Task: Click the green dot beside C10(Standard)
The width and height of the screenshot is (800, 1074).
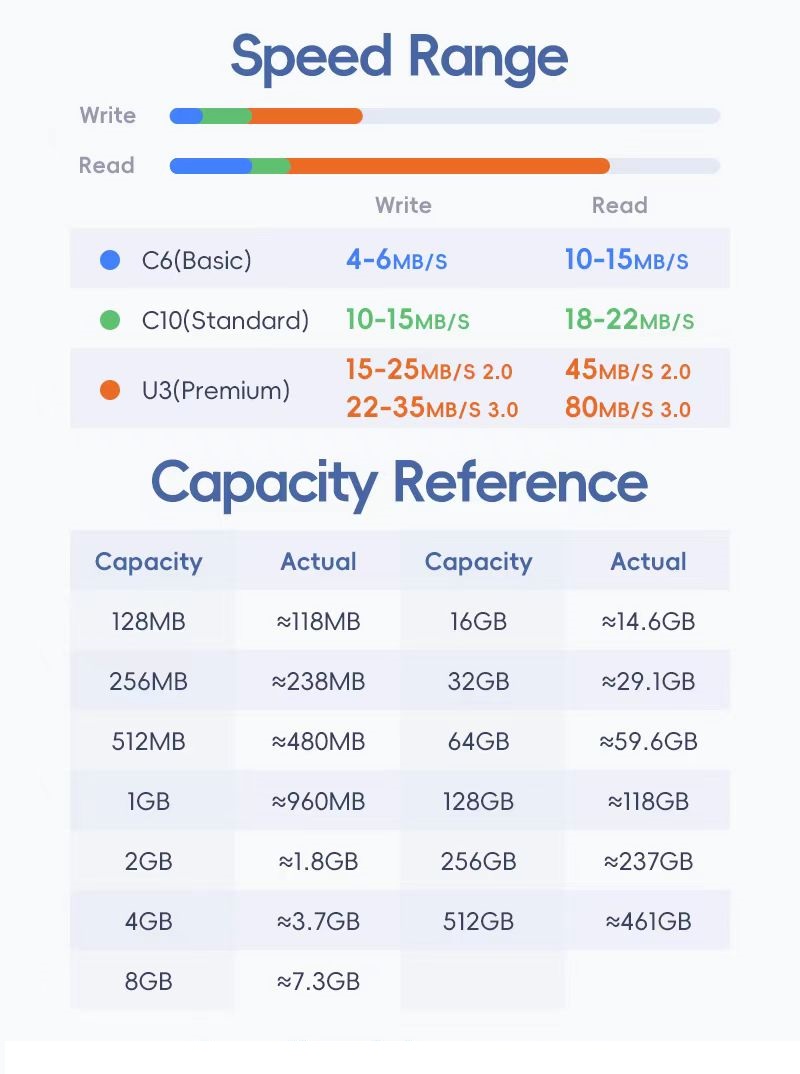Action: (x=111, y=321)
